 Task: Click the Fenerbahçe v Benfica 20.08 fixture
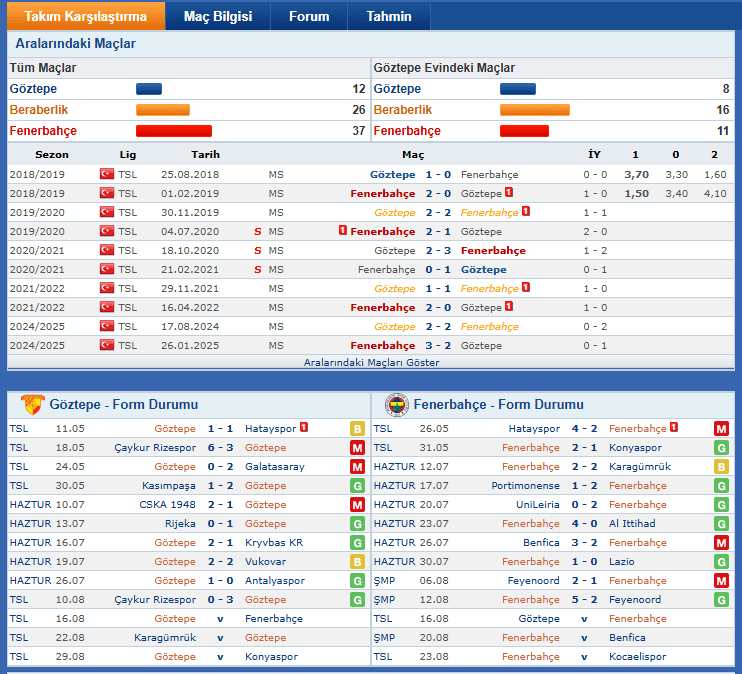(584, 638)
